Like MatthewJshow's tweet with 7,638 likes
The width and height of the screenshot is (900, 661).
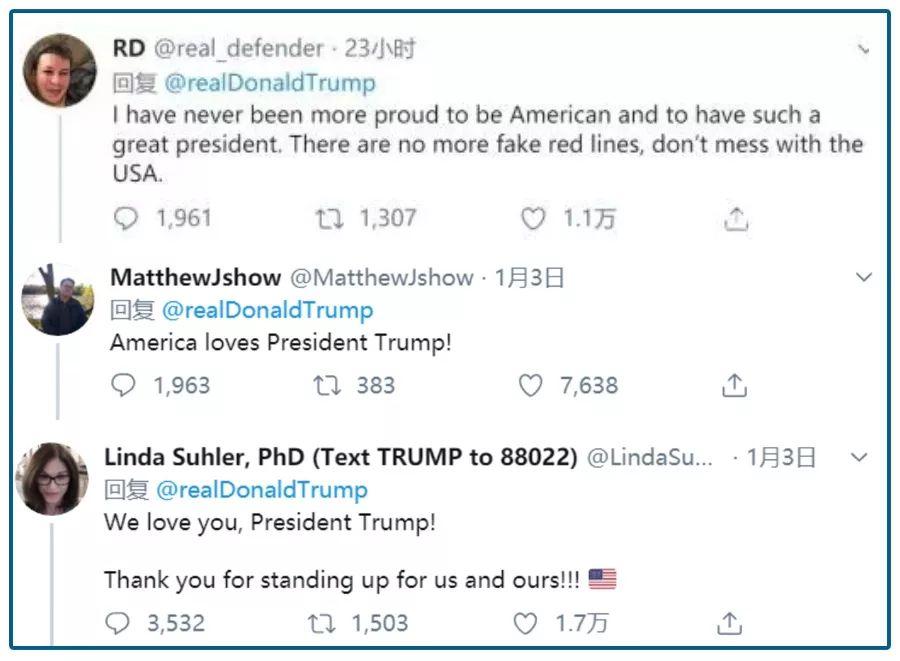click(531, 386)
